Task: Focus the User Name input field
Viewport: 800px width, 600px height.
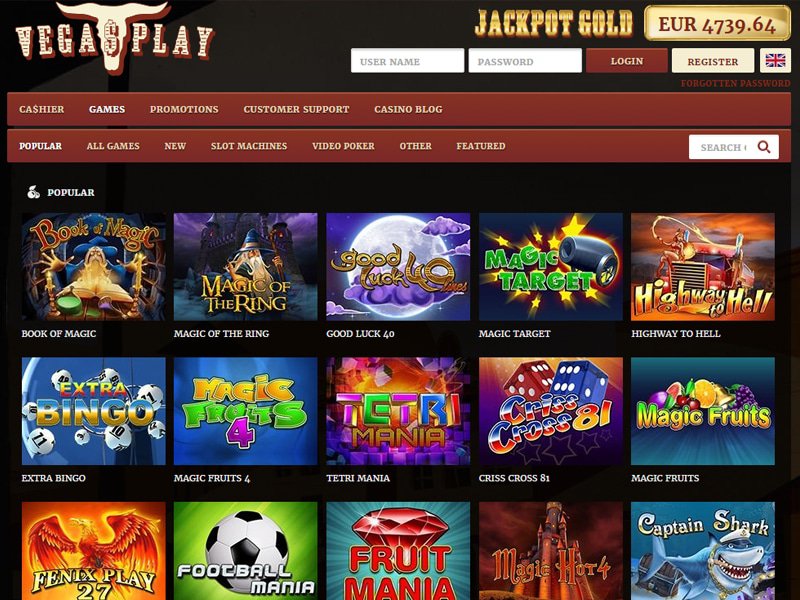Action: click(x=408, y=61)
